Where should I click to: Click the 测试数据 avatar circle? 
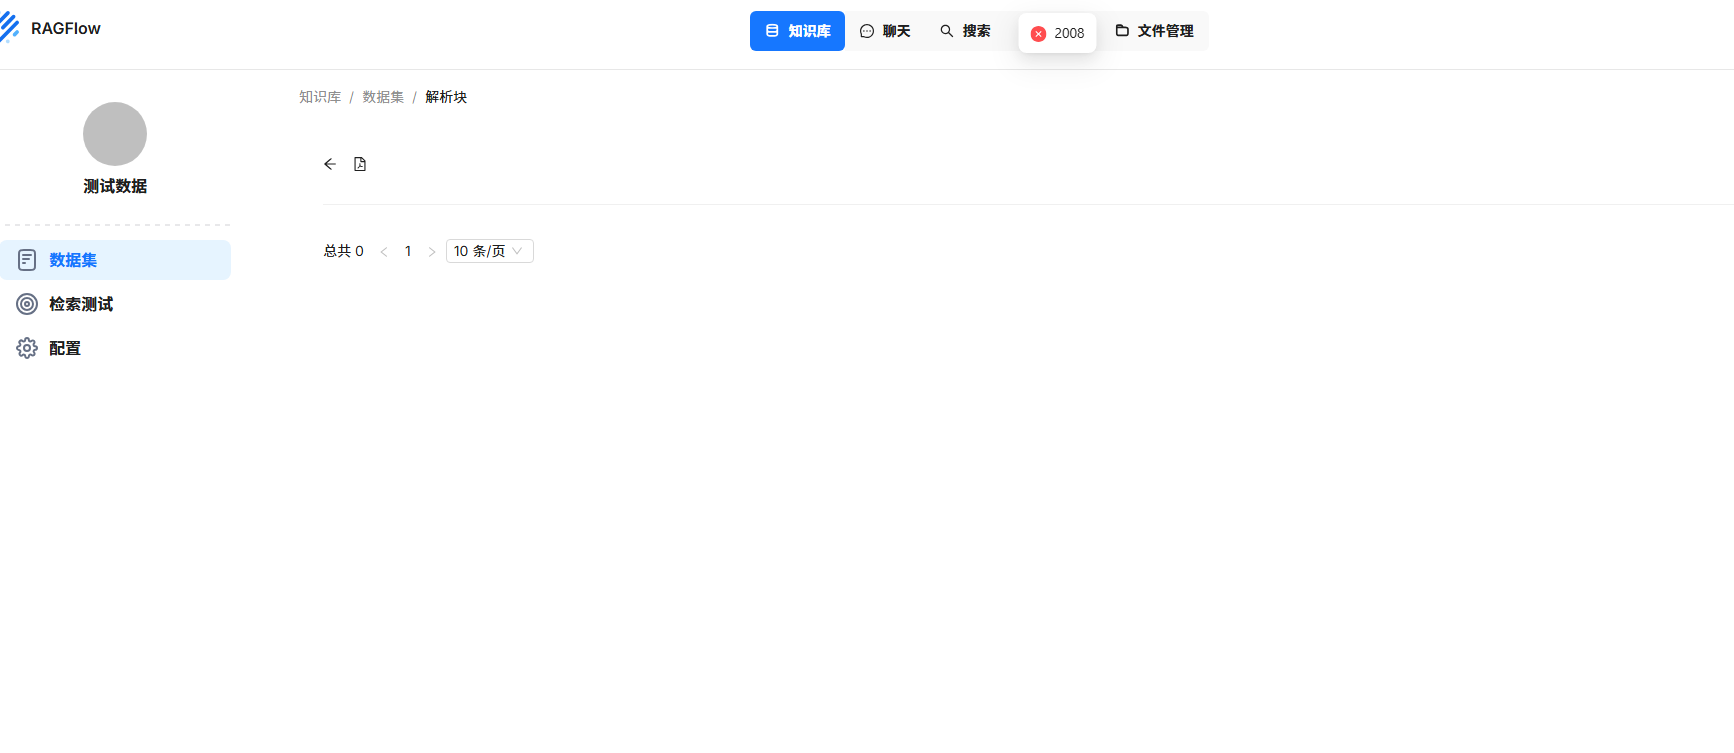tap(115, 134)
